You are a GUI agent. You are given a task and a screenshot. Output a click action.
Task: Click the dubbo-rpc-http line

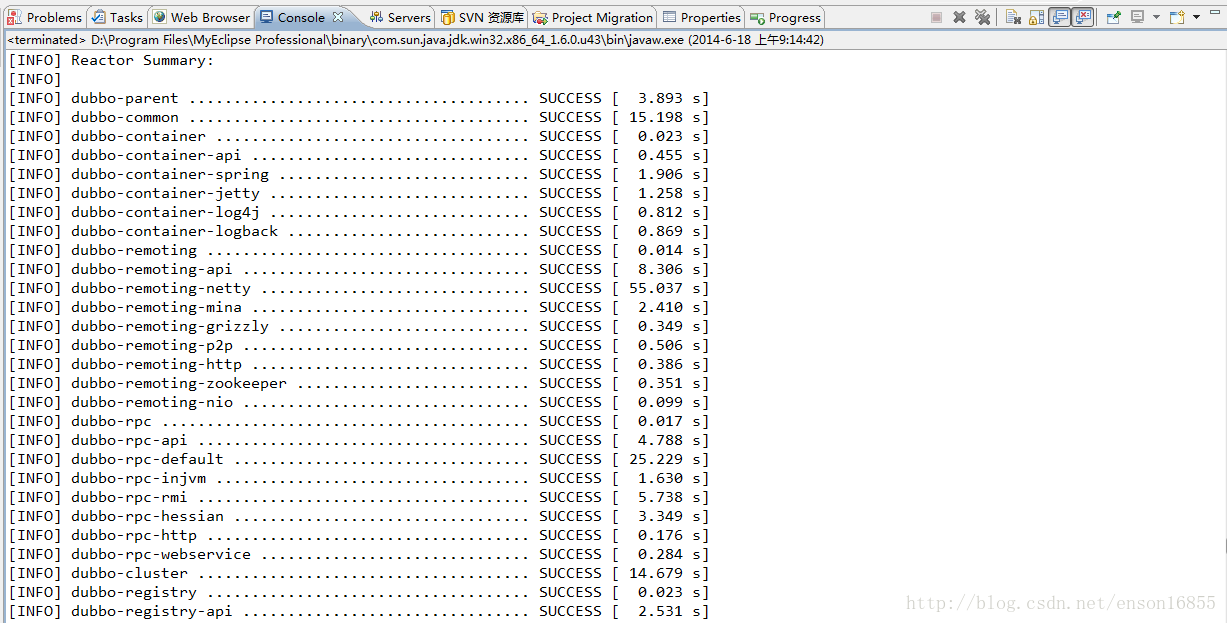pyautogui.click(x=359, y=535)
